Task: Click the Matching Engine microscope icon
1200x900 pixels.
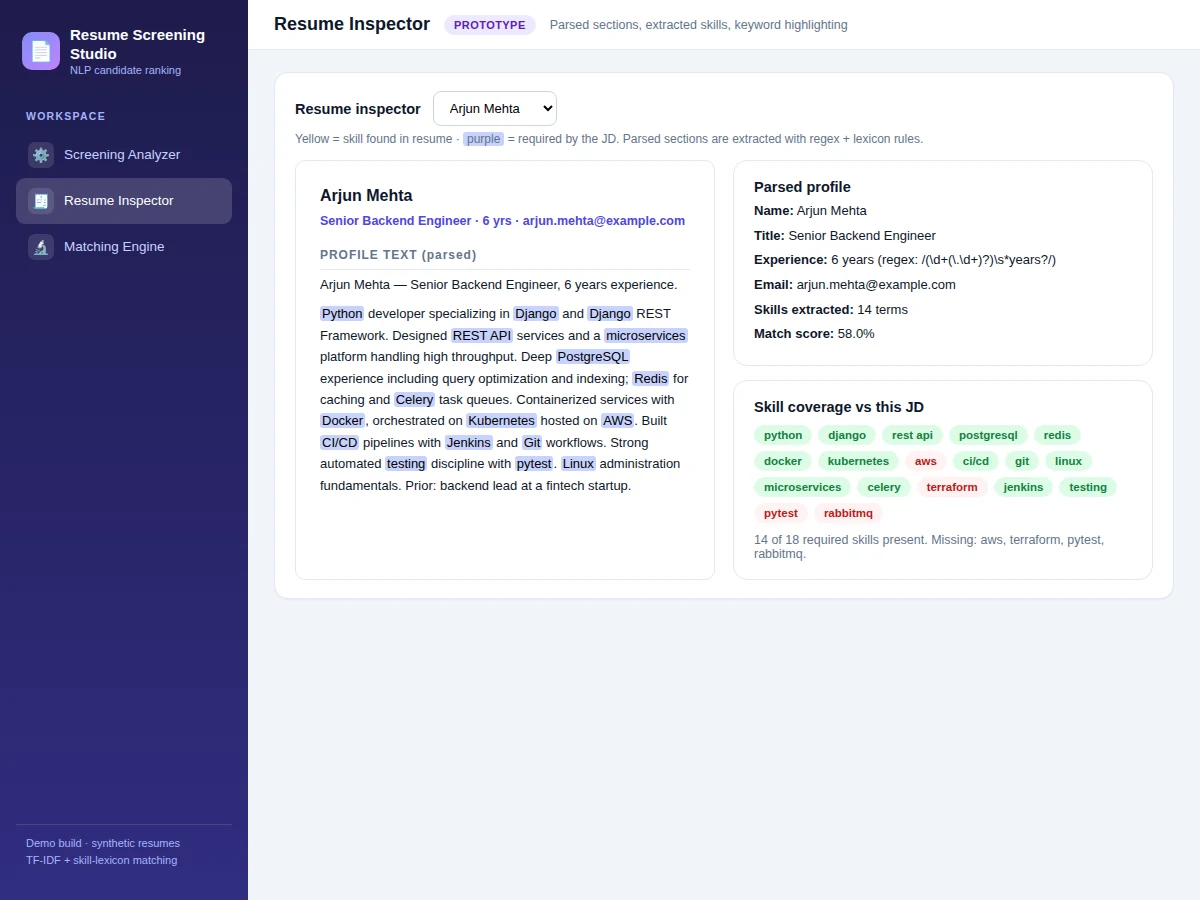Action: (x=41, y=247)
